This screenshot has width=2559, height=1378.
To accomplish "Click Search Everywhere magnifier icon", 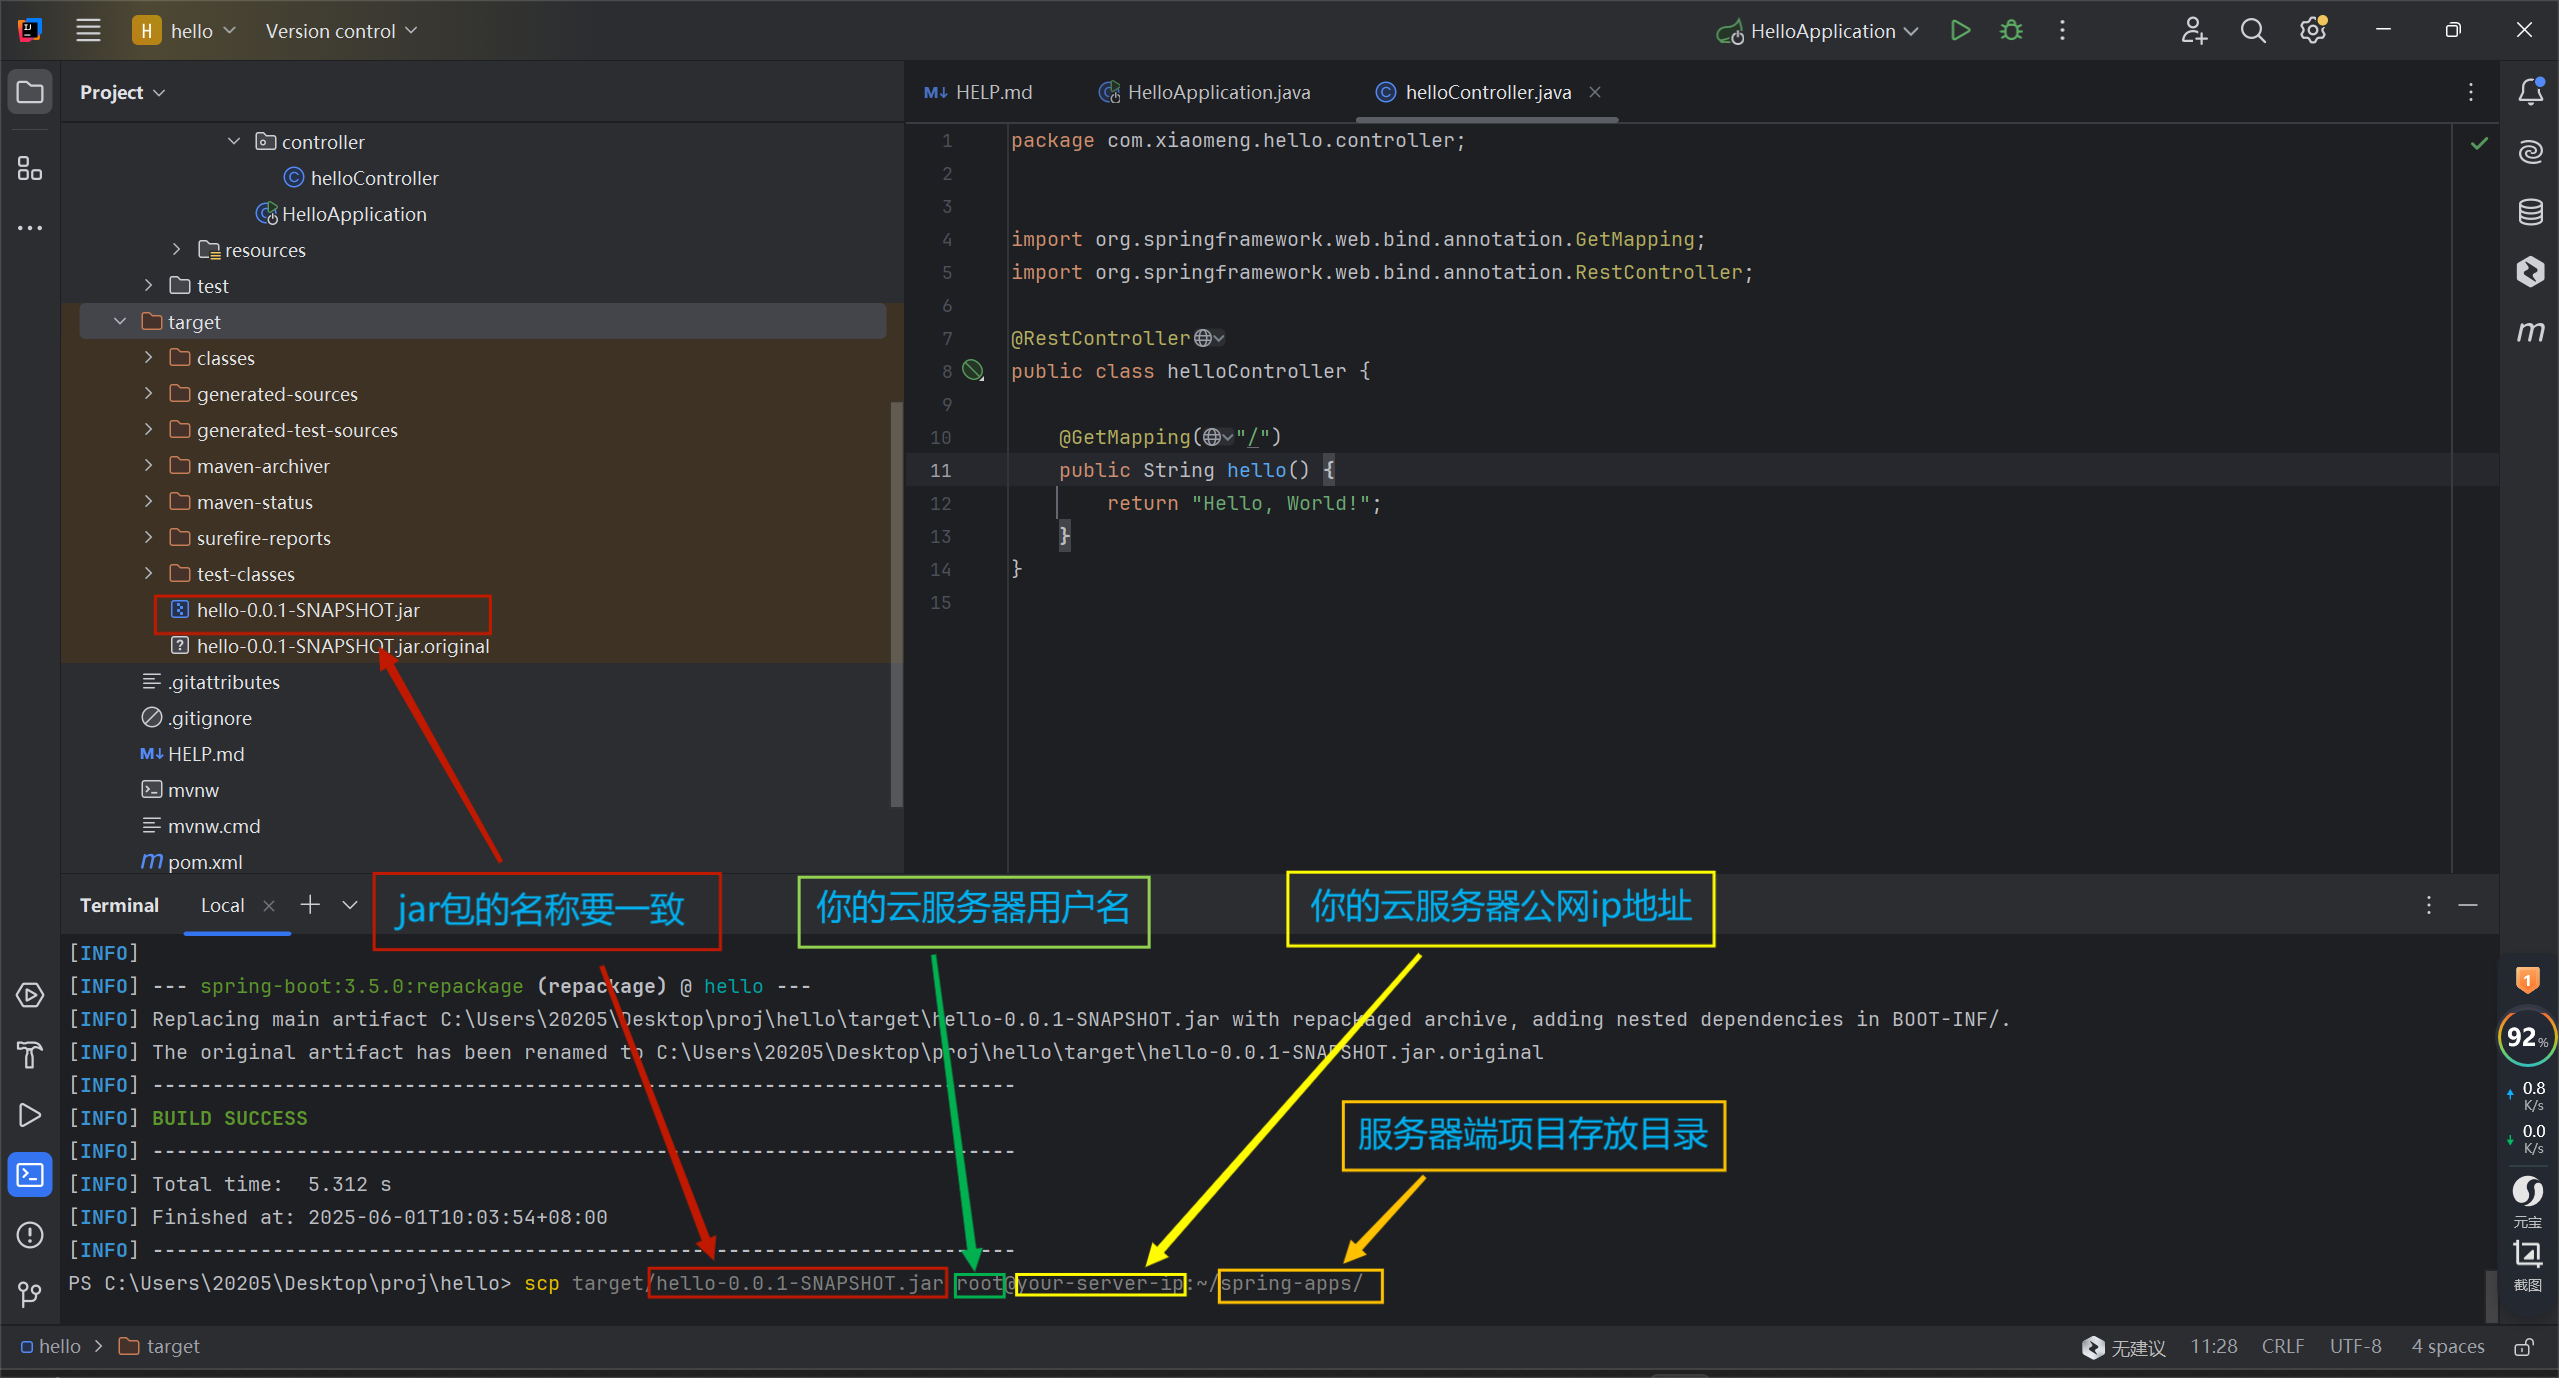I will click(x=2253, y=31).
